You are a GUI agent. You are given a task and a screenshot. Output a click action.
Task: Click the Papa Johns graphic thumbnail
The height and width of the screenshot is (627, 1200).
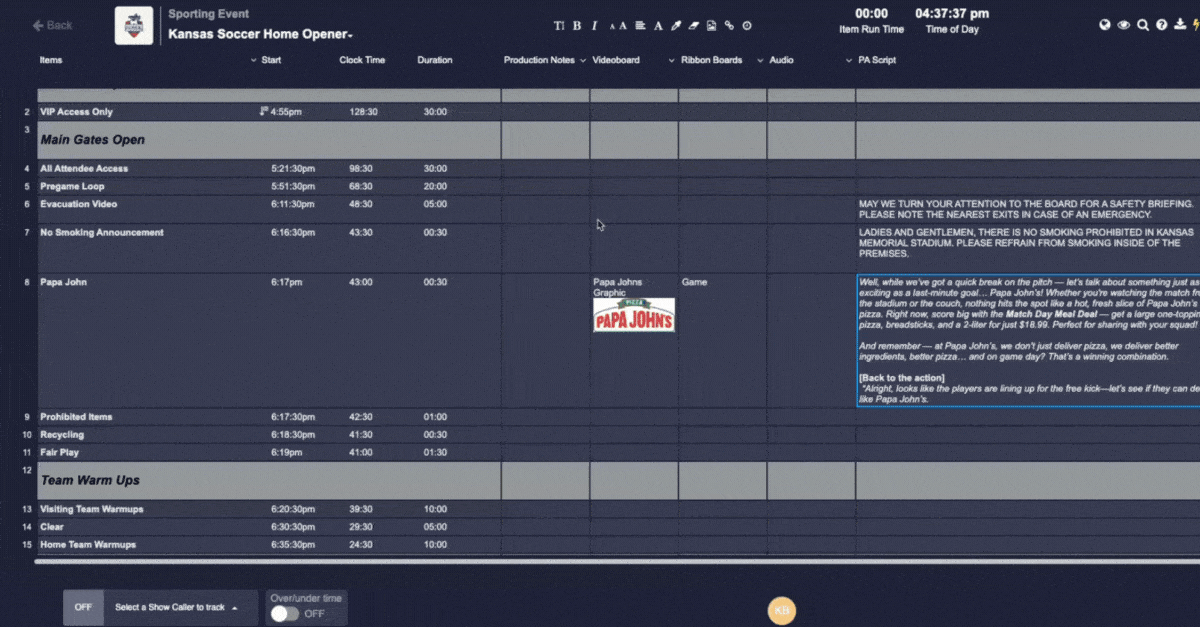pos(633,314)
